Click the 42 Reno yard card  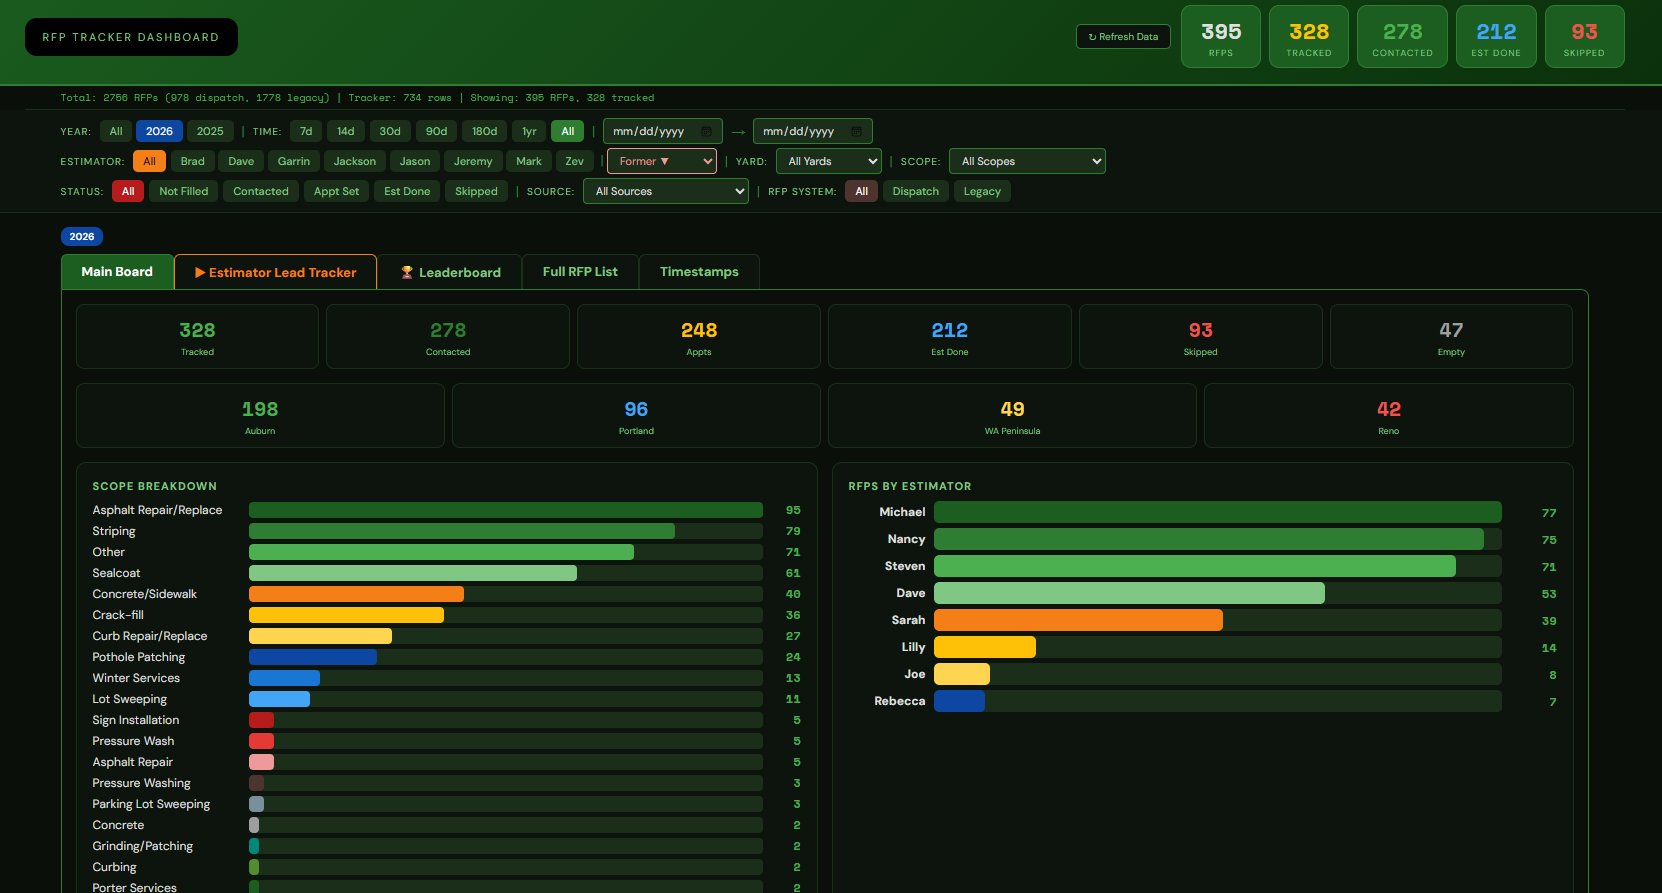(x=1388, y=416)
